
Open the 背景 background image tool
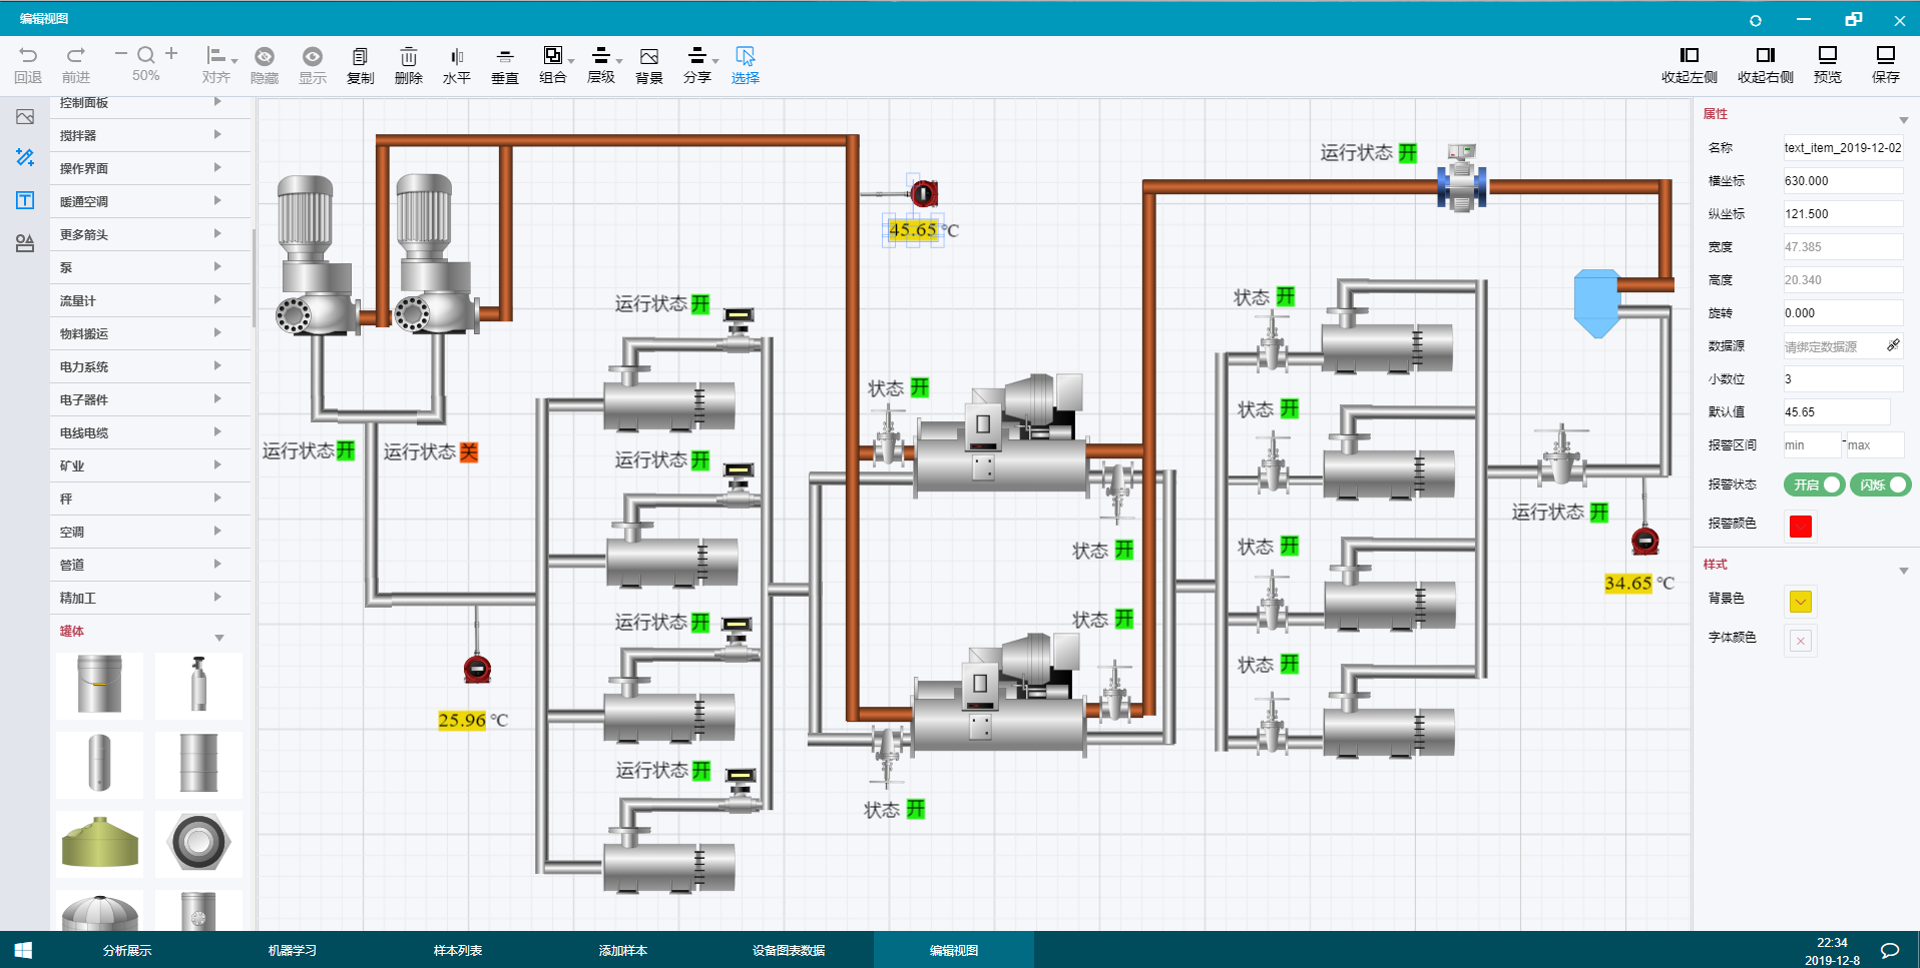pos(649,57)
